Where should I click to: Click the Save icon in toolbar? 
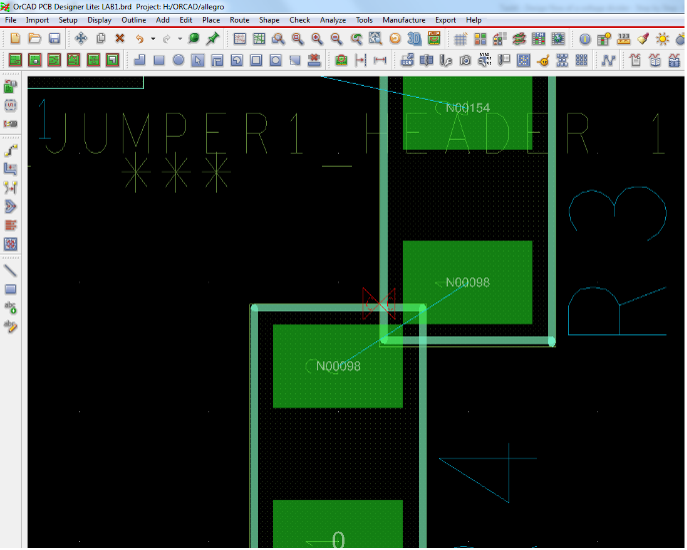(54, 38)
